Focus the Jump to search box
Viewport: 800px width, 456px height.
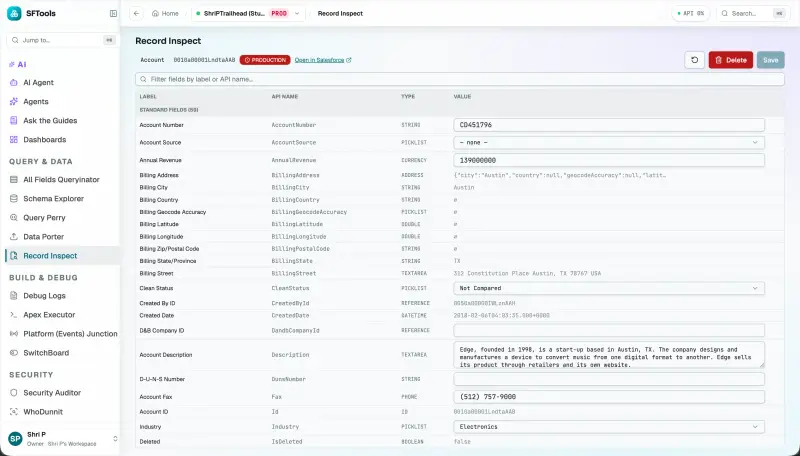coord(62,40)
